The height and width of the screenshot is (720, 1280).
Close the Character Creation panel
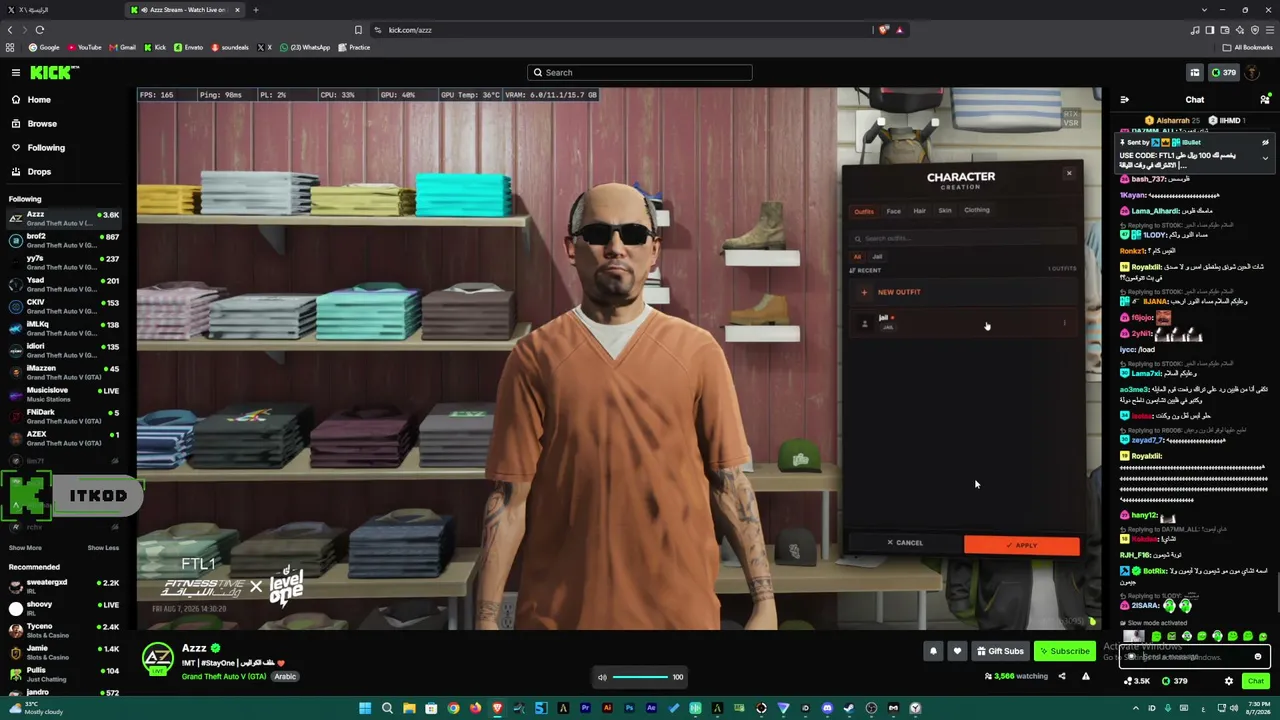(x=1069, y=173)
